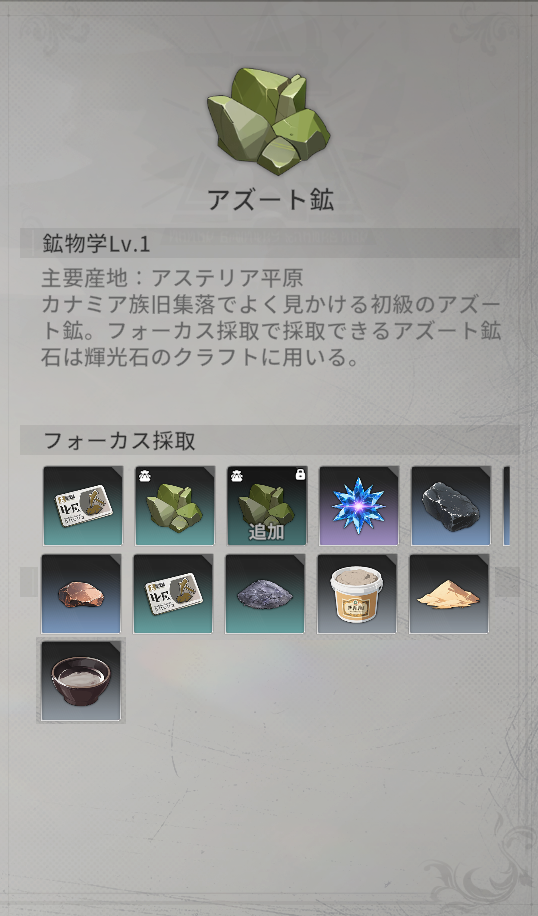
Task: Select the ticket item beside the copper ore
Action: coord(173,594)
